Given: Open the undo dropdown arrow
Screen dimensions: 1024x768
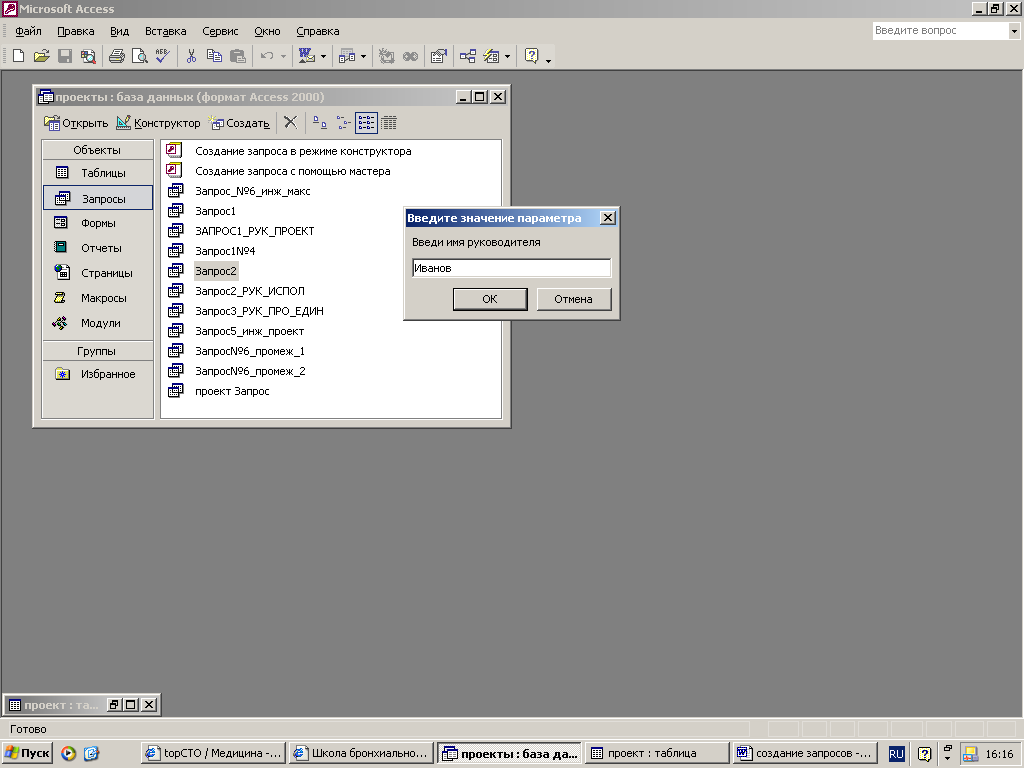Looking at the screenshot, I should pyautogui.click(x=283, y=56).
